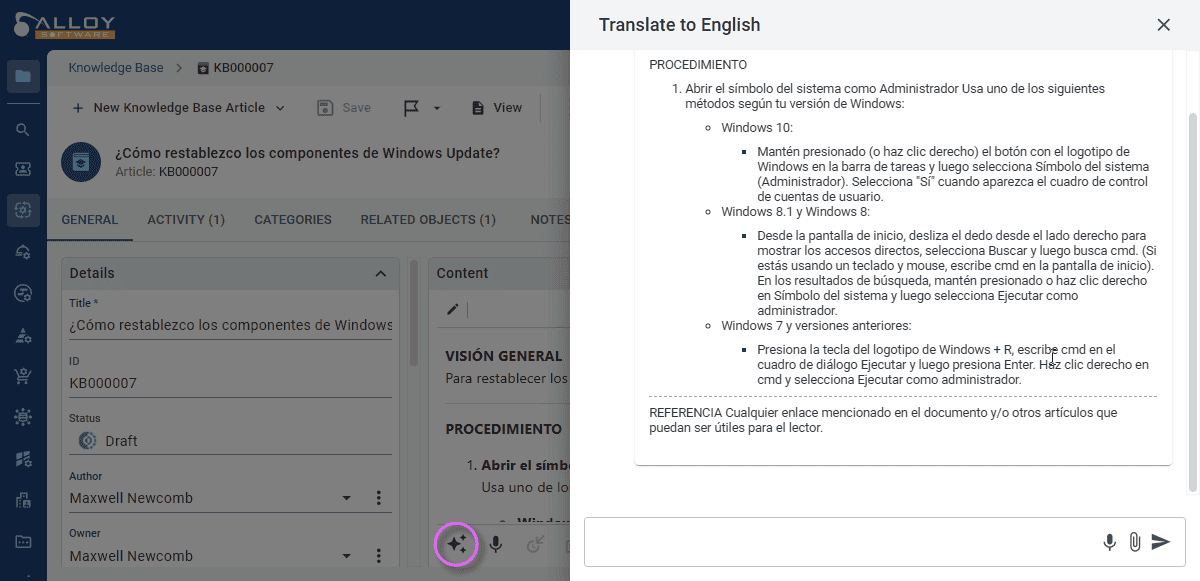The width and height of the screenshot is (1200, 581).
Task: Click 'Windows 7 y versiones anteriores:' bullet
Action: (816, 326)
